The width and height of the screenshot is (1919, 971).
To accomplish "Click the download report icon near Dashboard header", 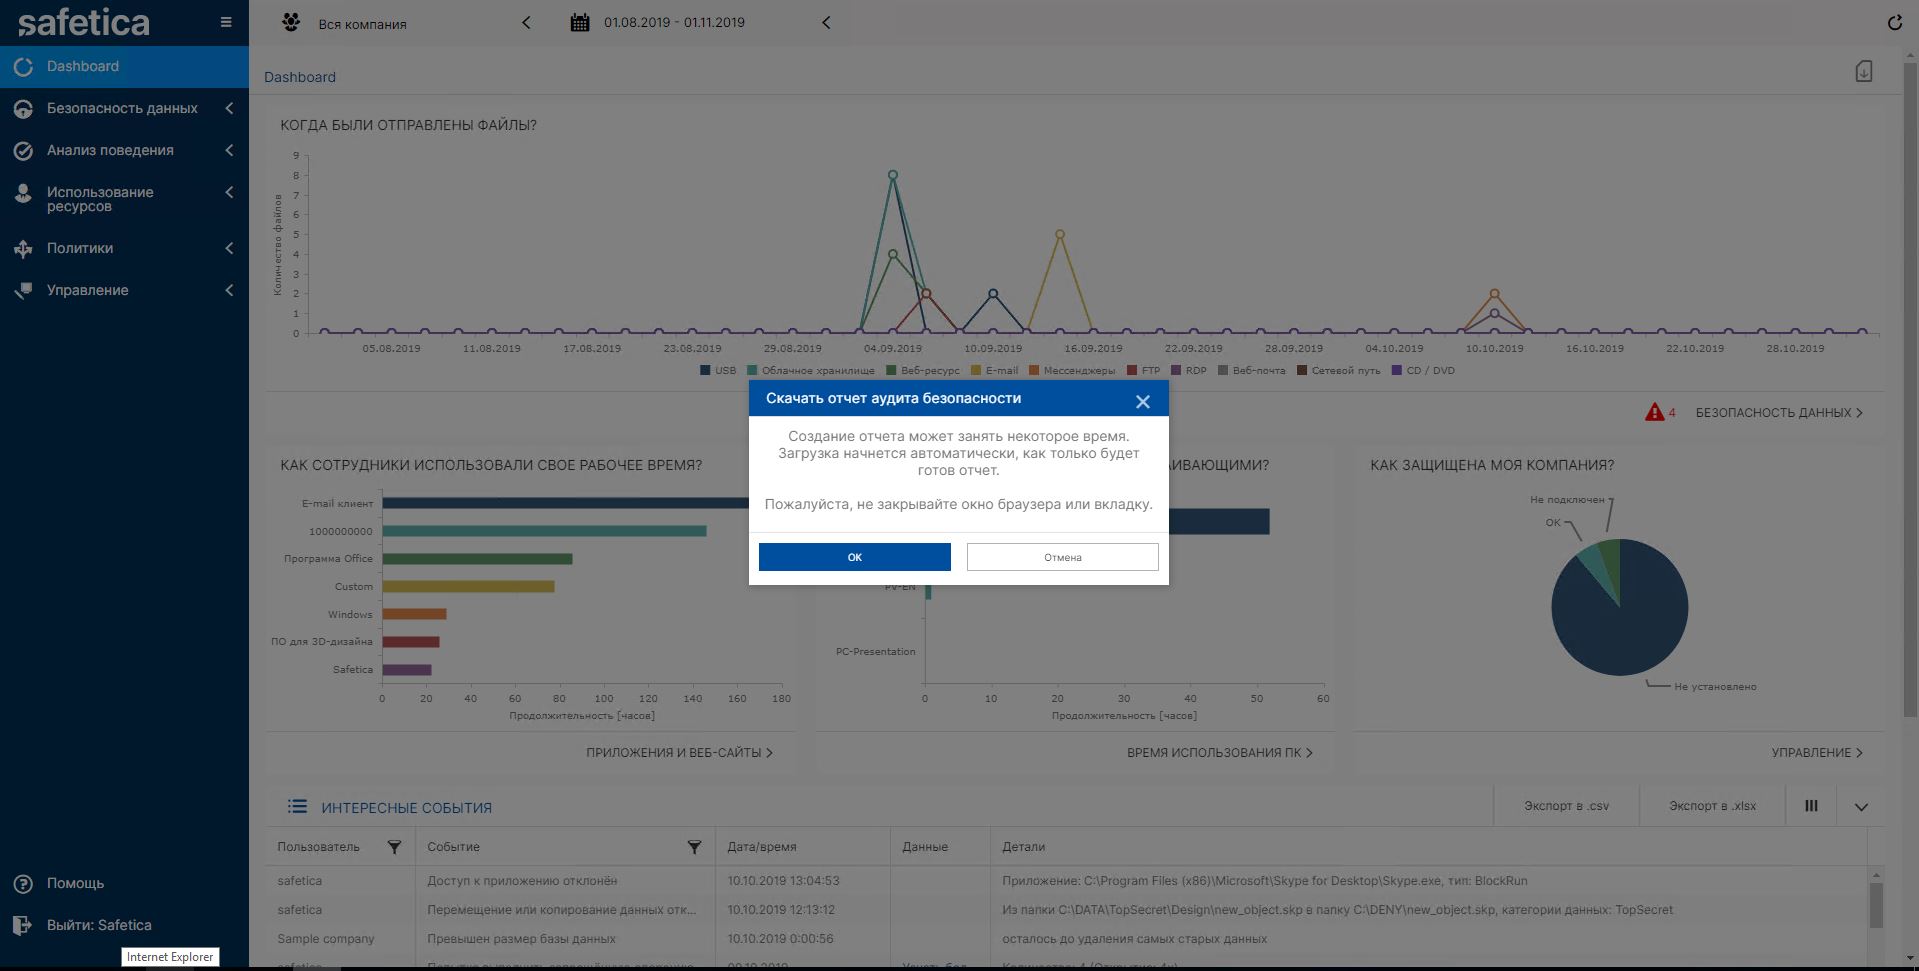I will [1863, 72].
